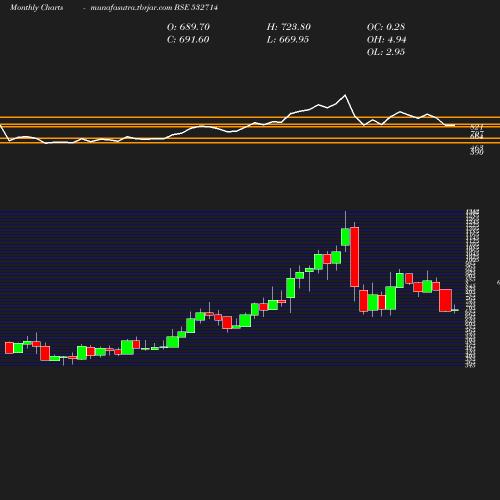Image resolution: width=500 pixels, height=500 pixels.
Task: Click the peak point of the white line chart
Action: point(345,95)
